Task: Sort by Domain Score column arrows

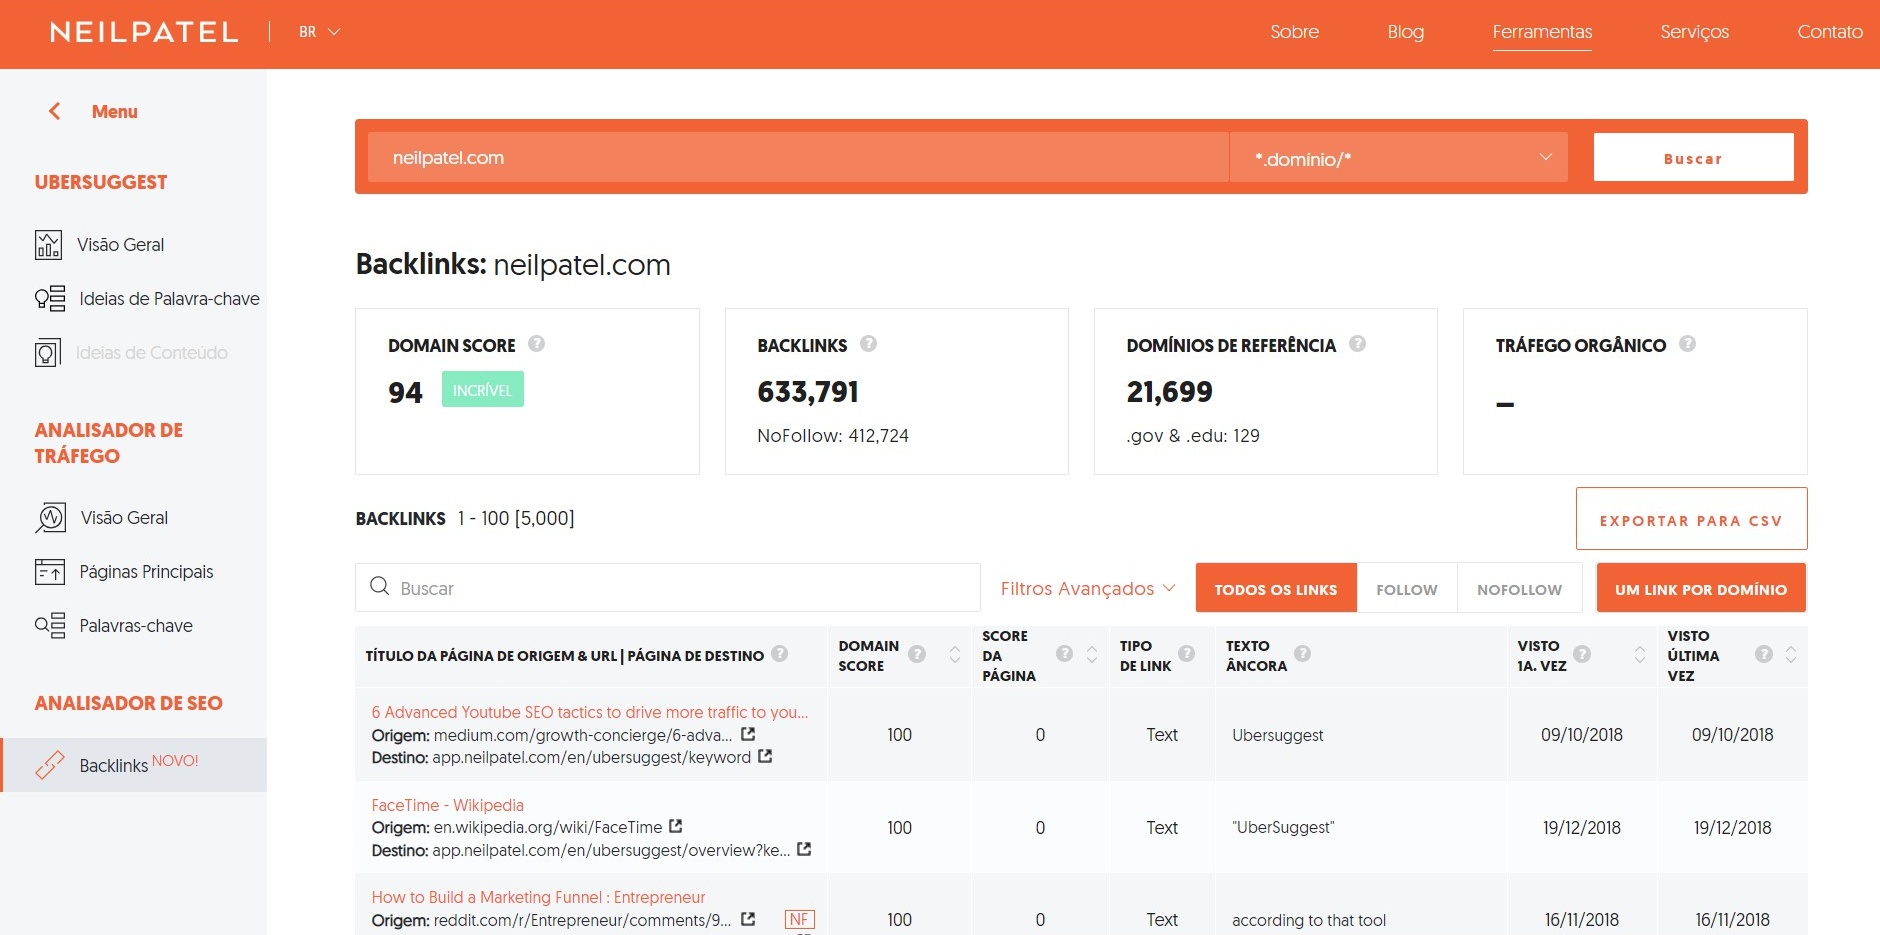Action: coord(955,654)
